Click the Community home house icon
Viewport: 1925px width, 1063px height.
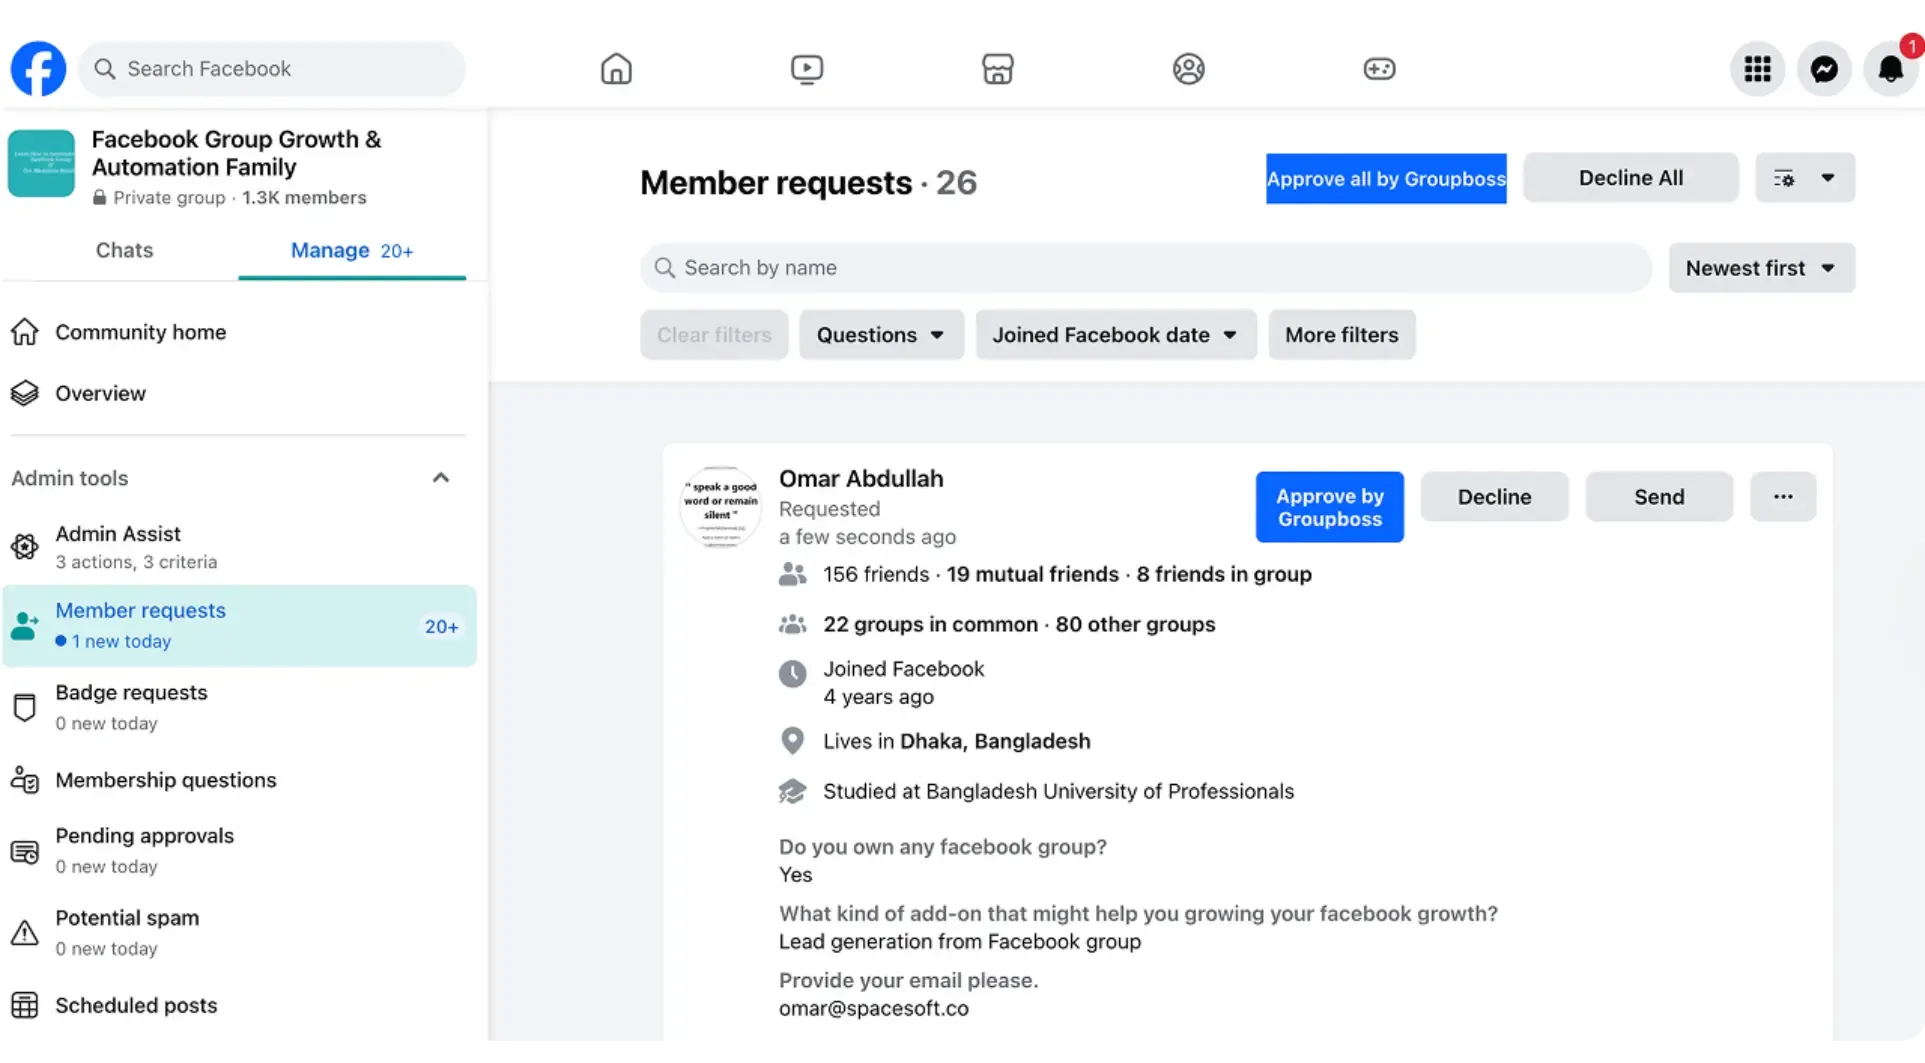[x=25, y=332]
